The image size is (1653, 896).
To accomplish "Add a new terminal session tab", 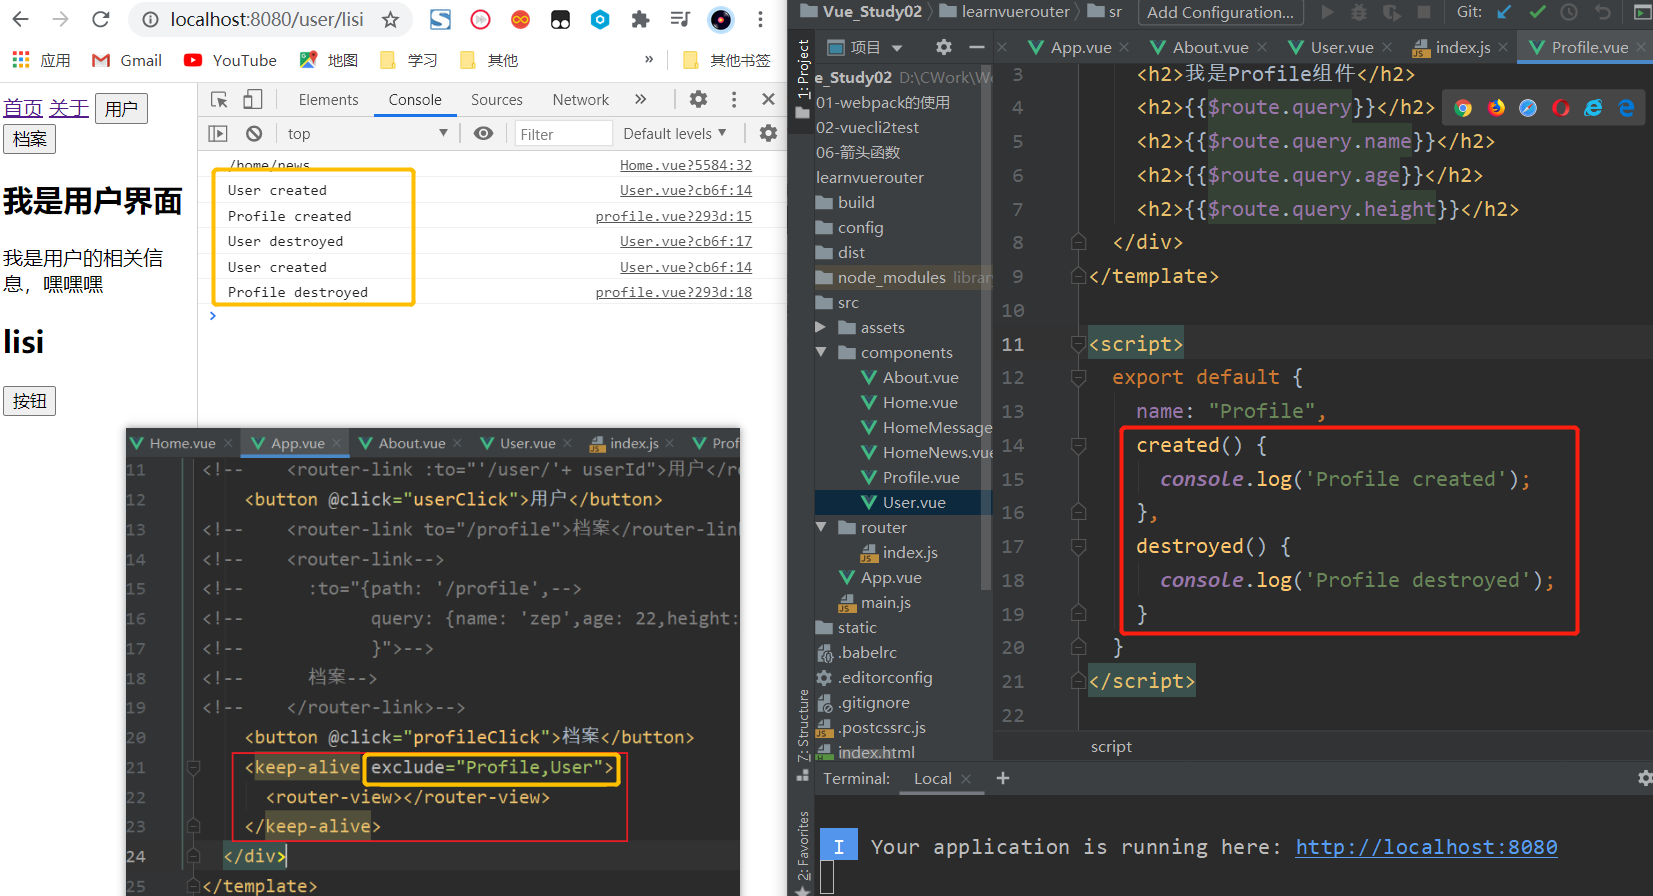I will pos(1003,778).
